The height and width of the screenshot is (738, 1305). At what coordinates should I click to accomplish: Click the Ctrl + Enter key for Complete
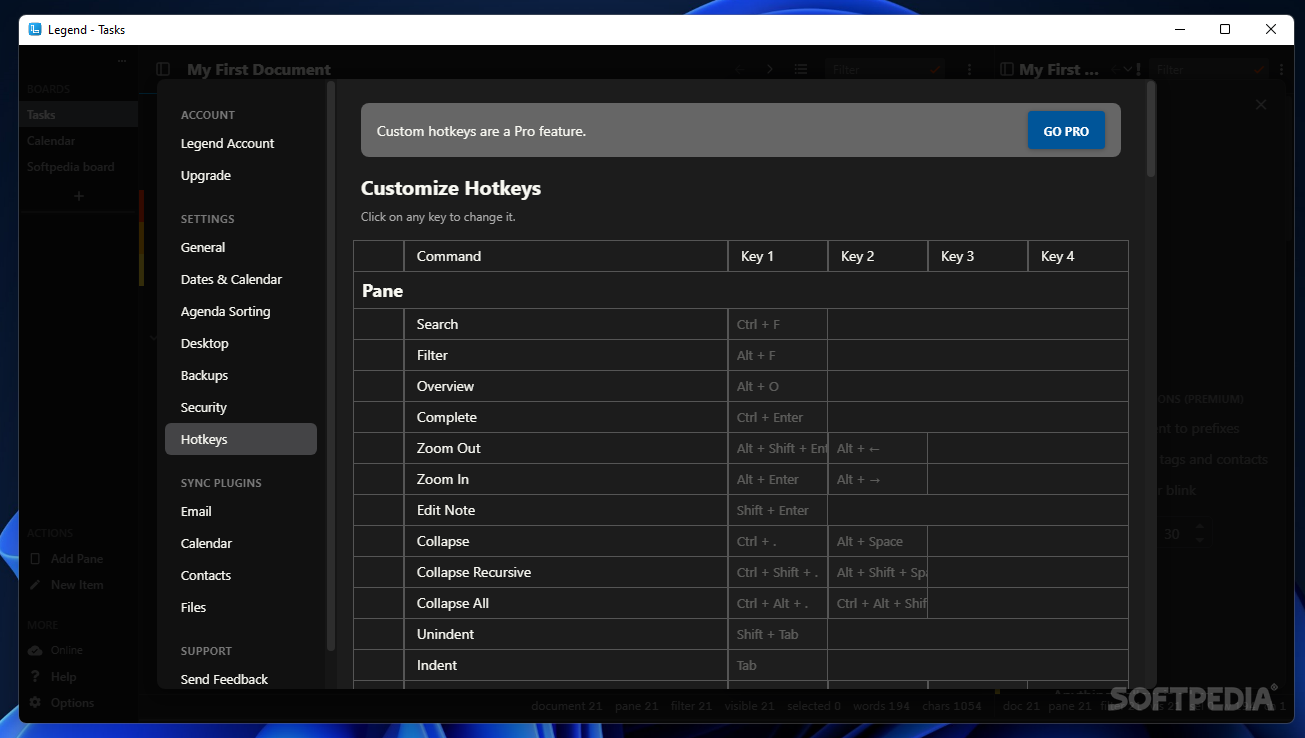[778, 417]
